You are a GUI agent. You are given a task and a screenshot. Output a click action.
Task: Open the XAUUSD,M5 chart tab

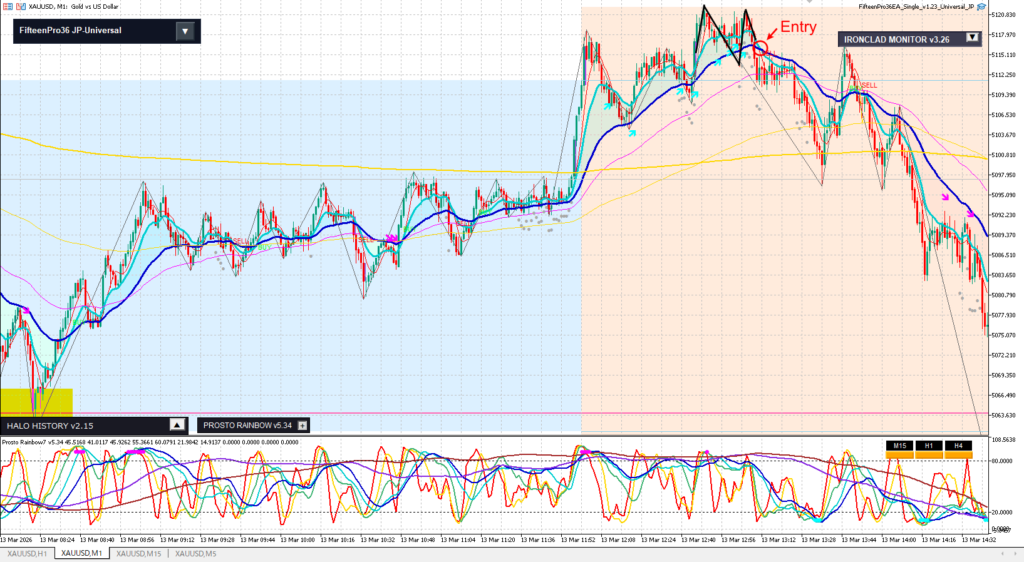[194, 553]
